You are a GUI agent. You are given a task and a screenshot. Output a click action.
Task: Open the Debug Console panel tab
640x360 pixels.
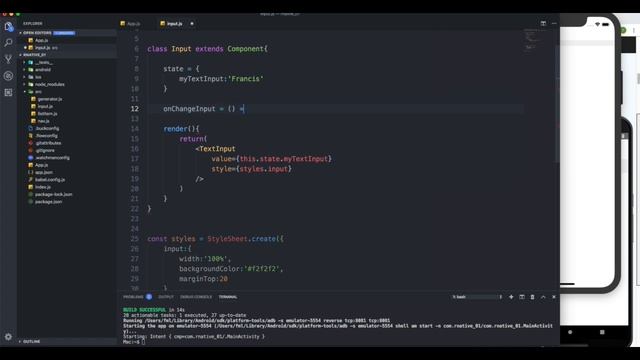[196, 297]
